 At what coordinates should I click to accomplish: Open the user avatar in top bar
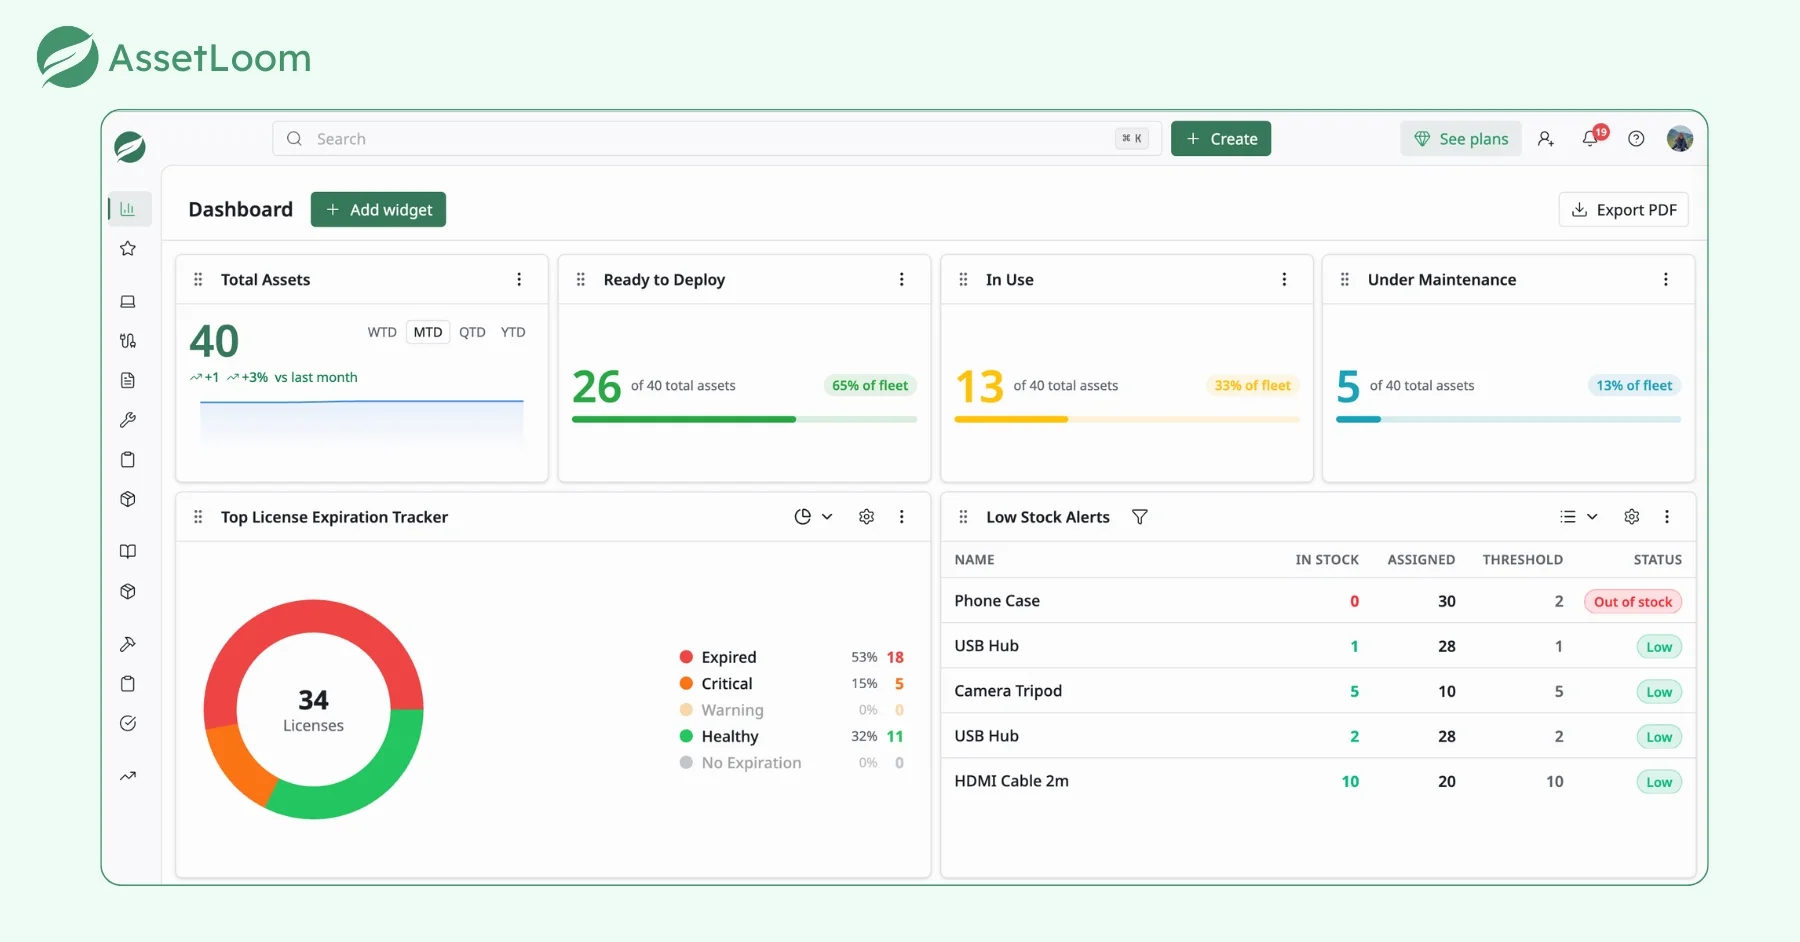(1680, 139)
